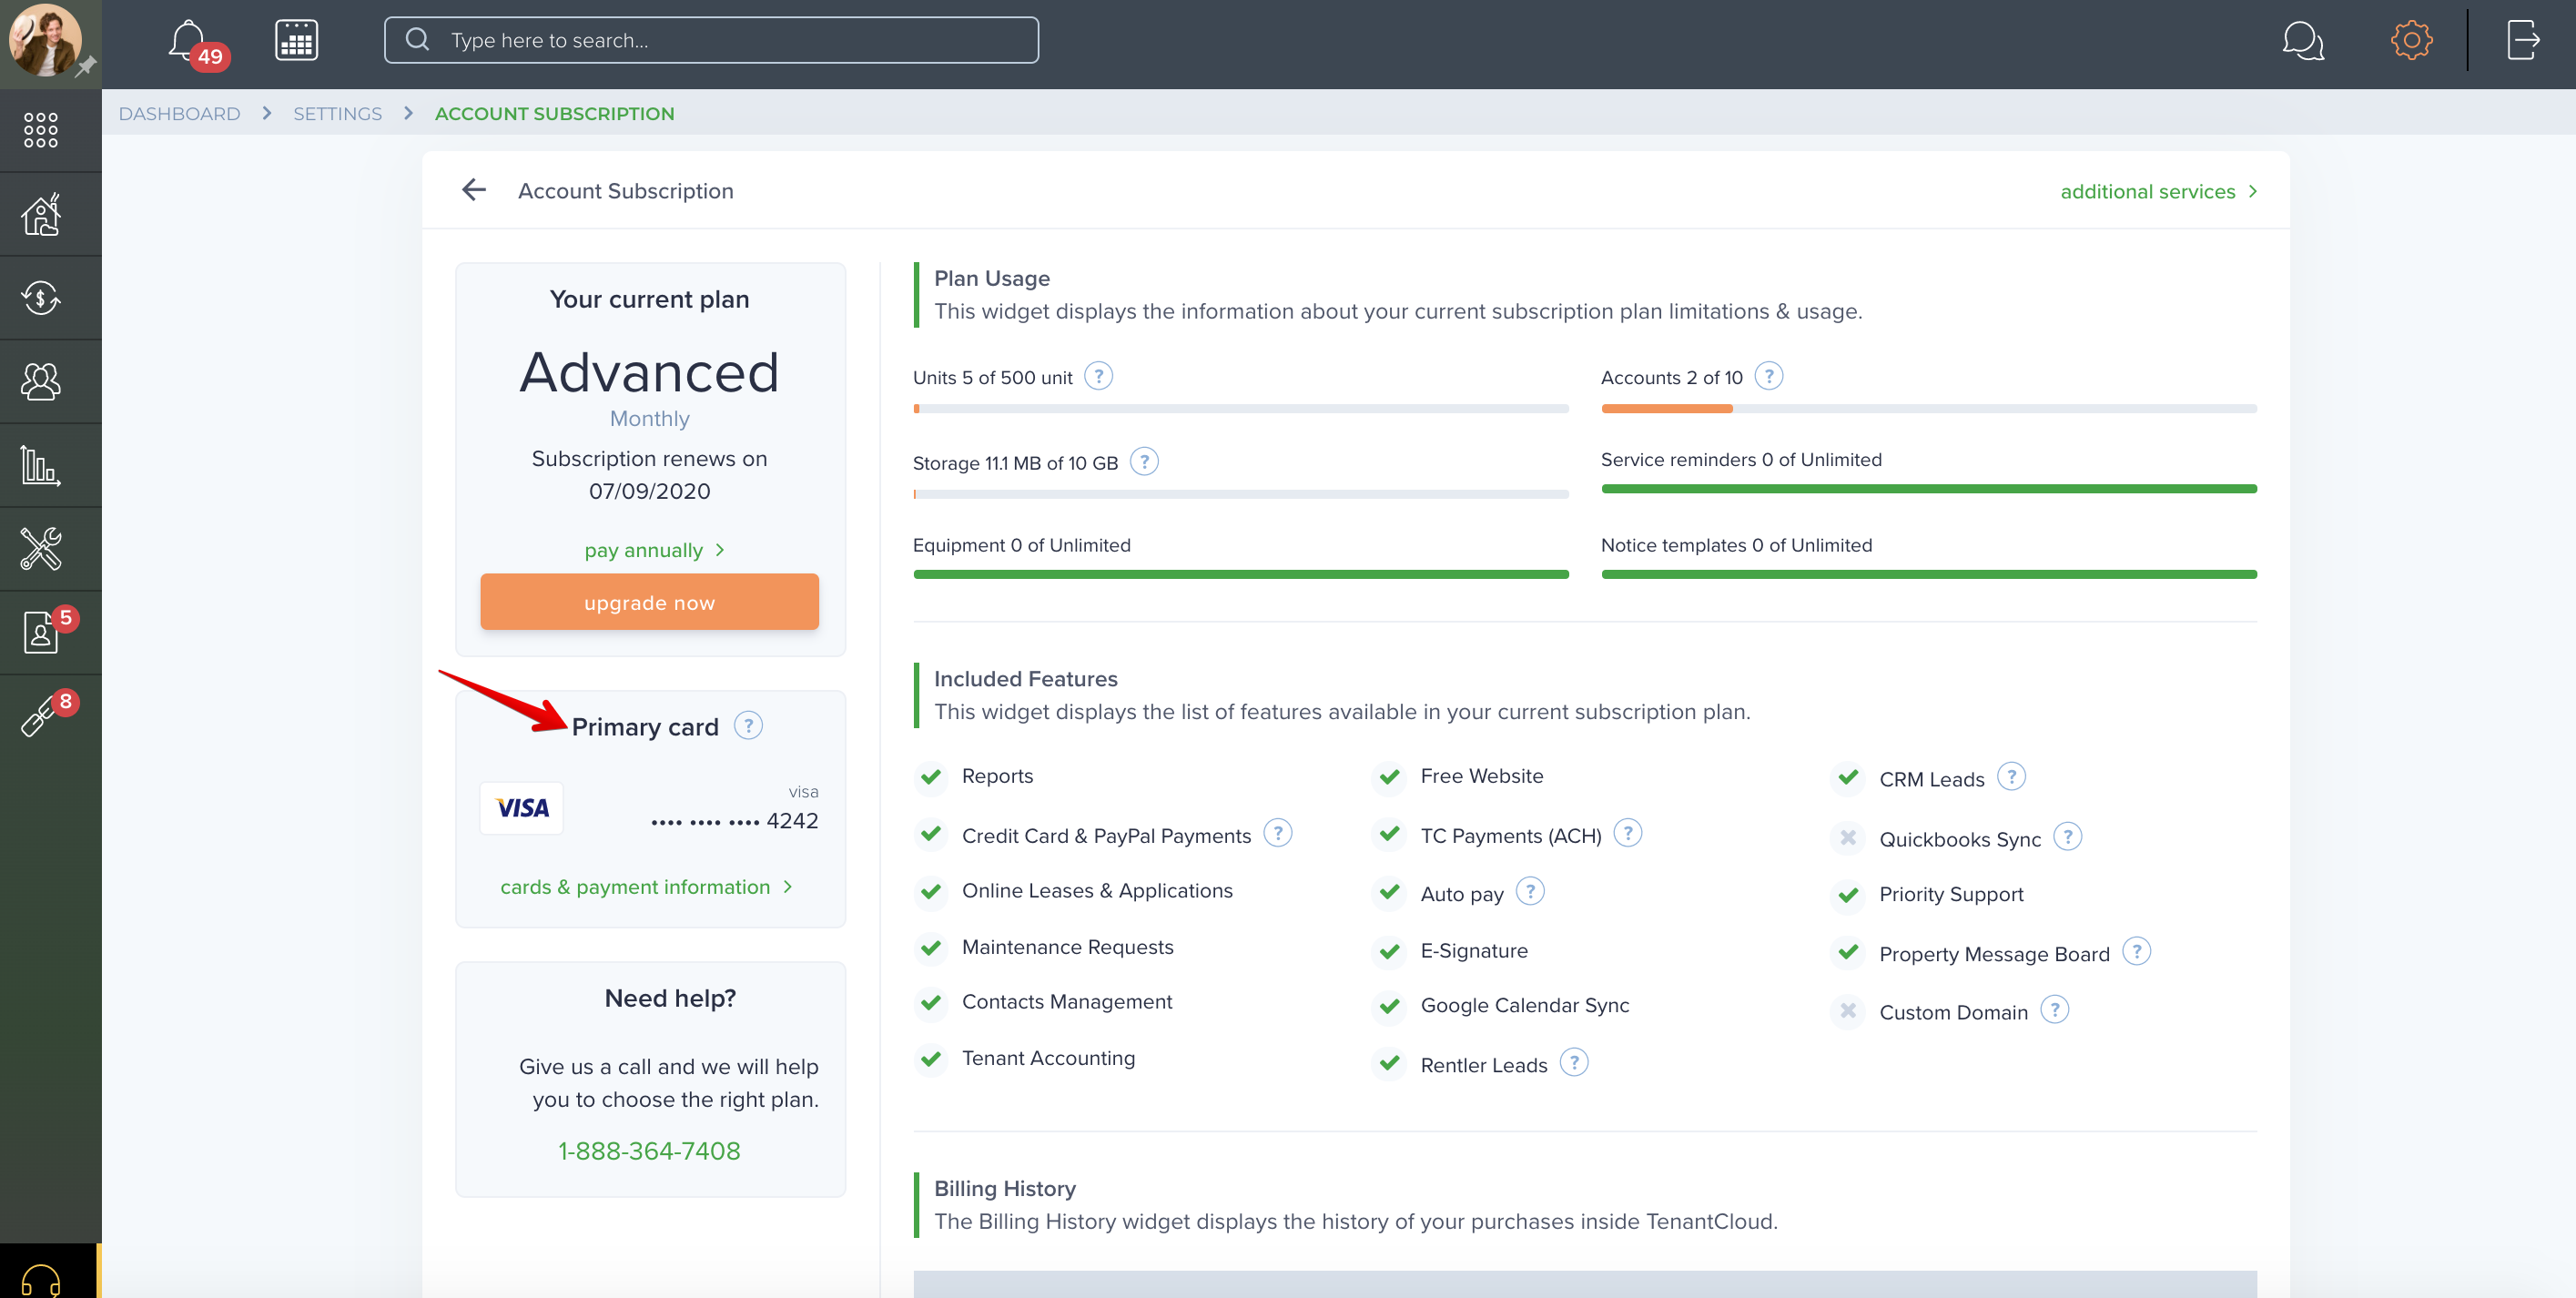Viewport: 2576px width, 1298px height.
Task: Click help icon beside CRM Leads
Action: click(2011, 777)
